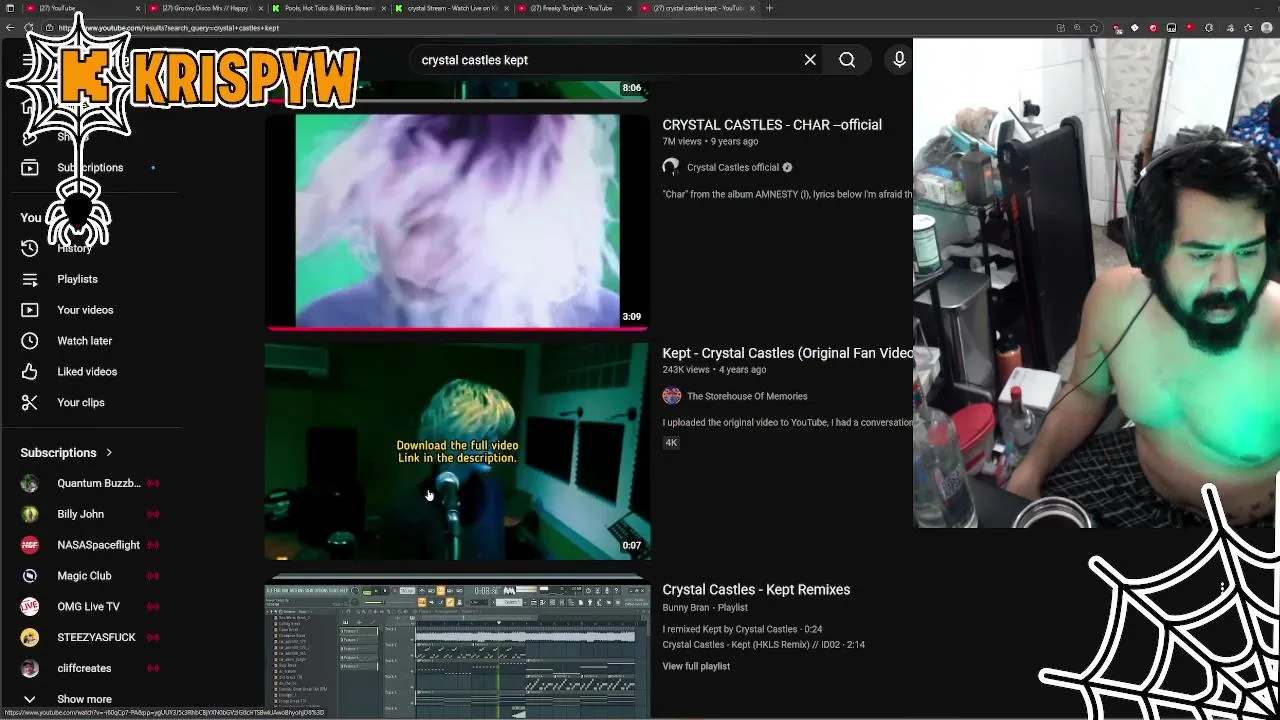Select the crystal castles kept tab
Viewport: 1280px width, 720px height.
pos(696,8)
